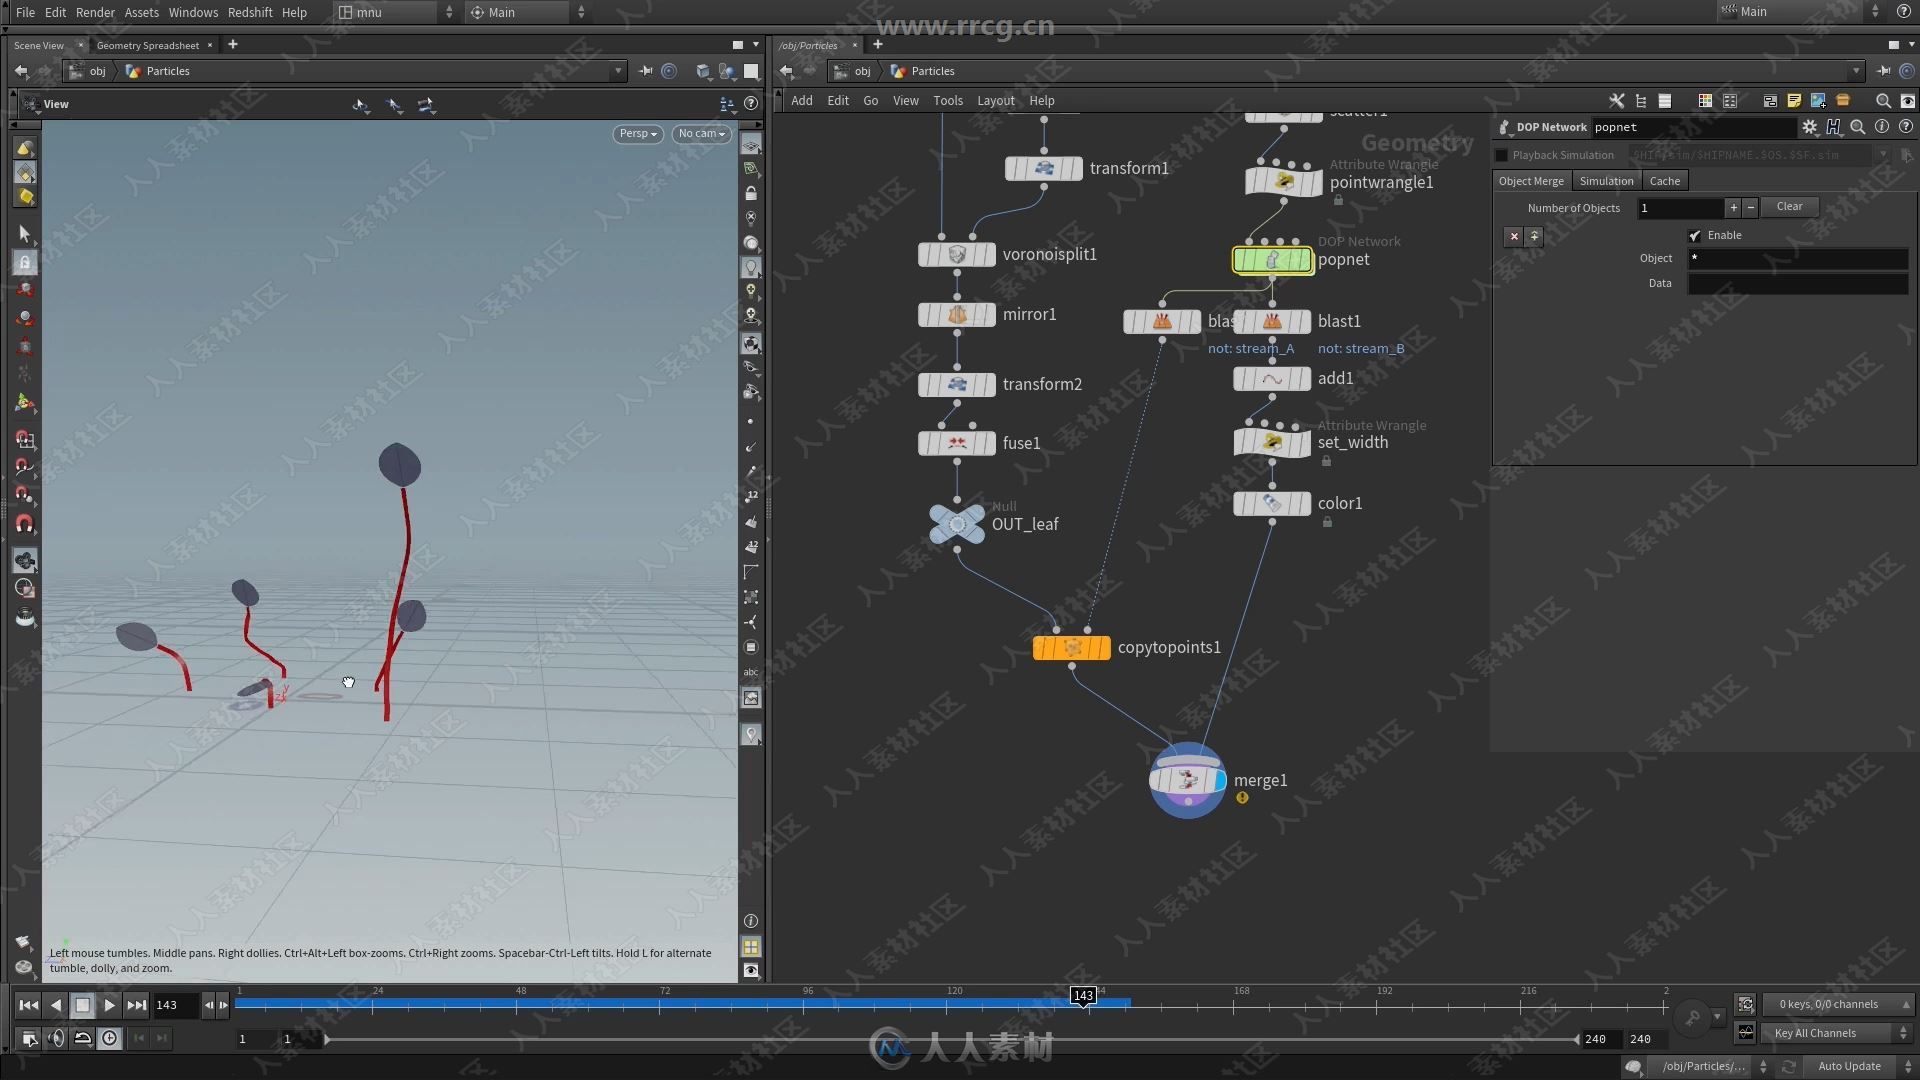Image resolution: width=1920 pixels, height=1080 pixels.
Task: Select the Mirror node in network
Action: pyautogui.click(x=956, y=314)
